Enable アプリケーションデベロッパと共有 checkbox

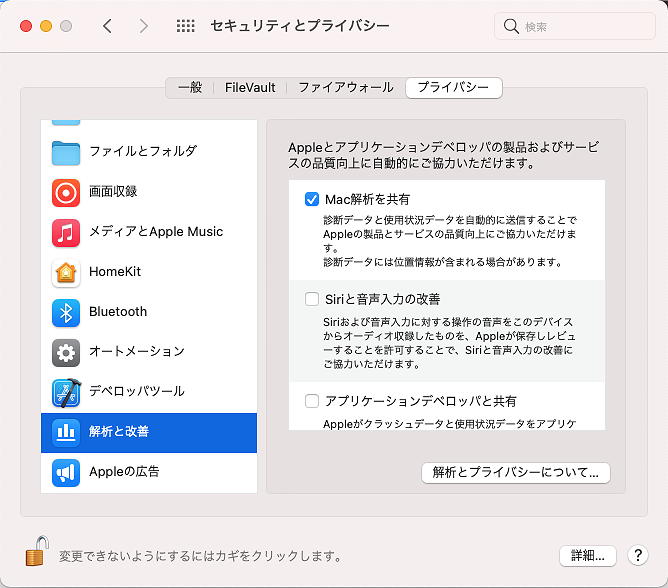pyautogui.click(x=312, y=401)
